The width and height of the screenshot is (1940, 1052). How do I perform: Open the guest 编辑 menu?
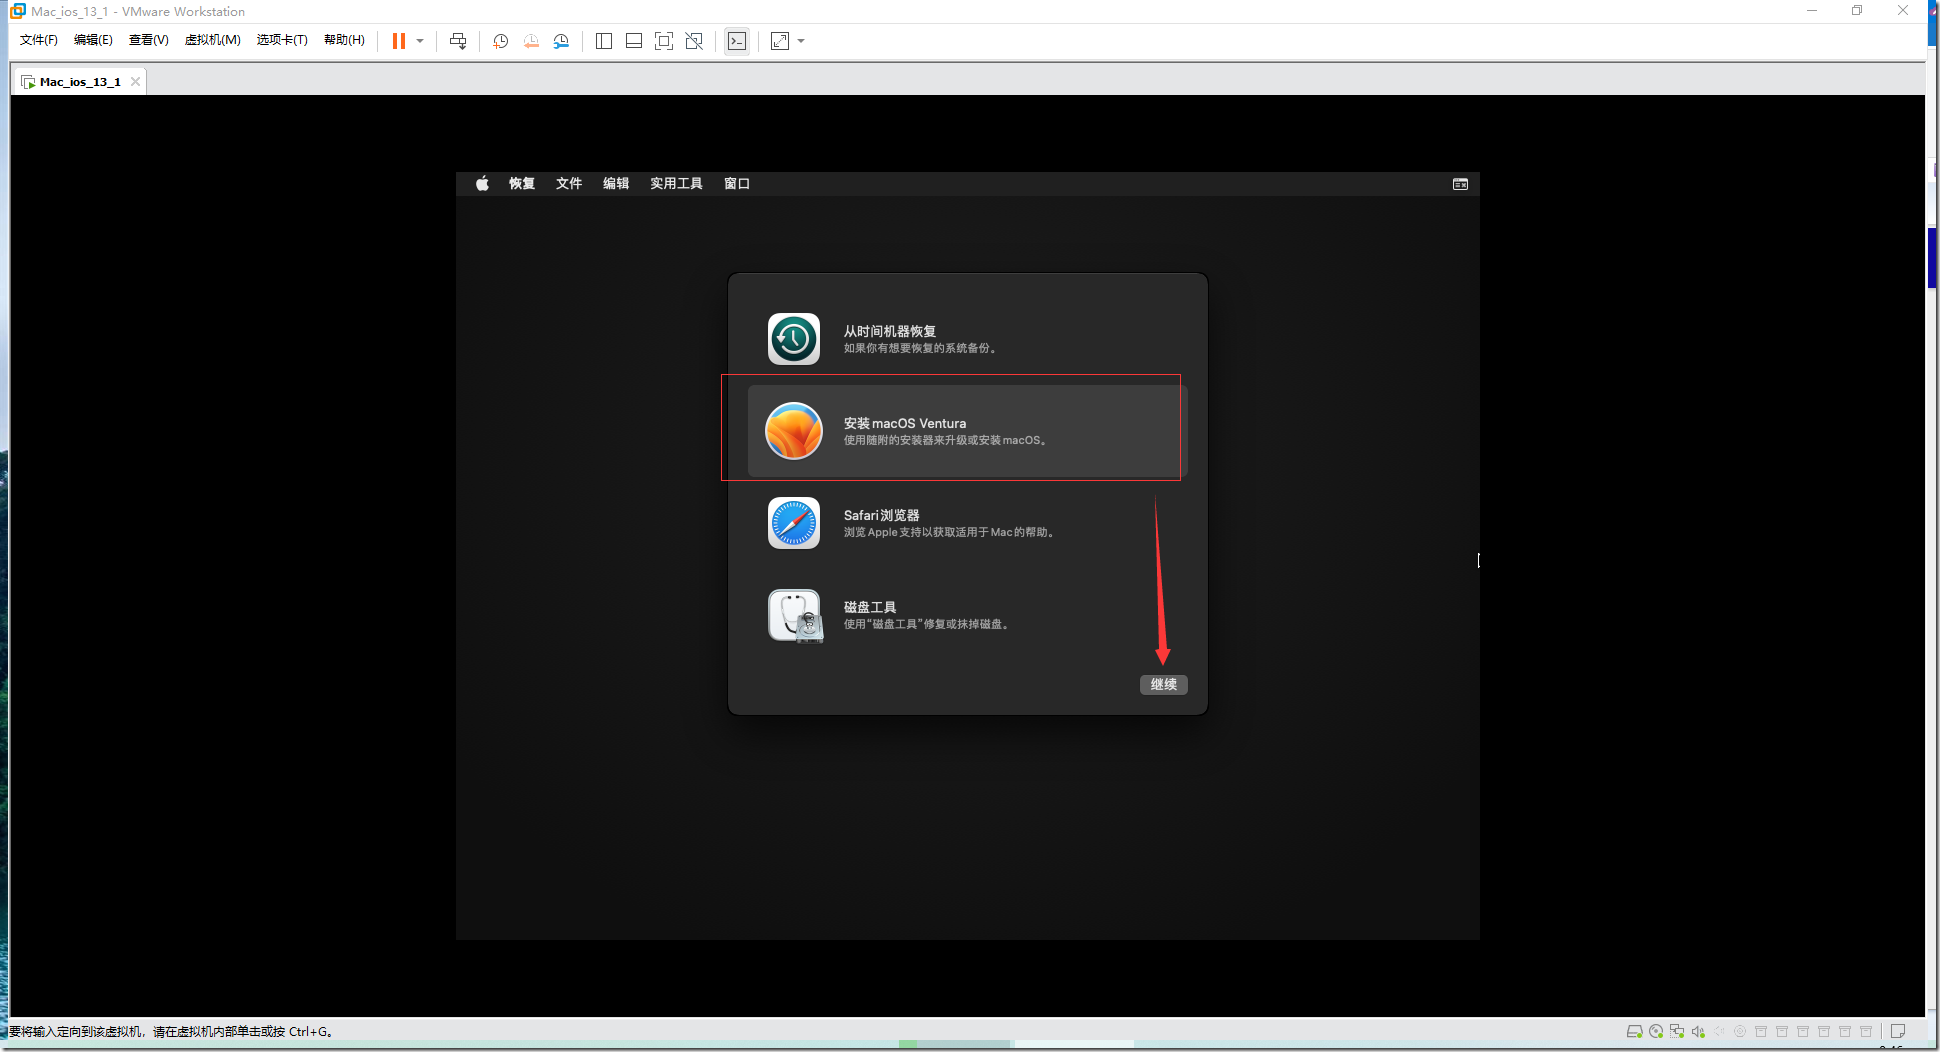[x=616, y=183]
